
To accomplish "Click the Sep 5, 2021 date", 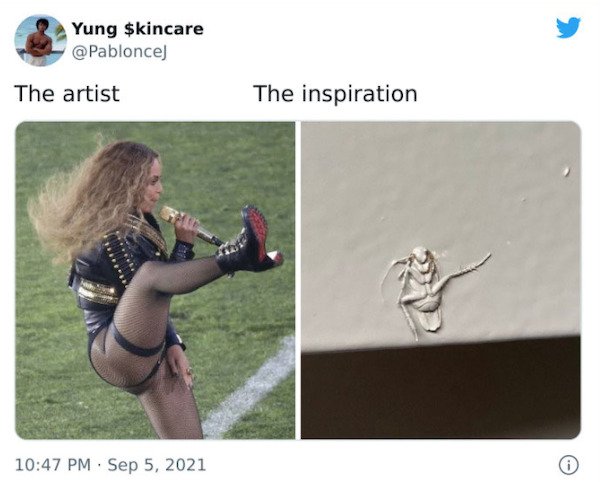I will point(157,465).
